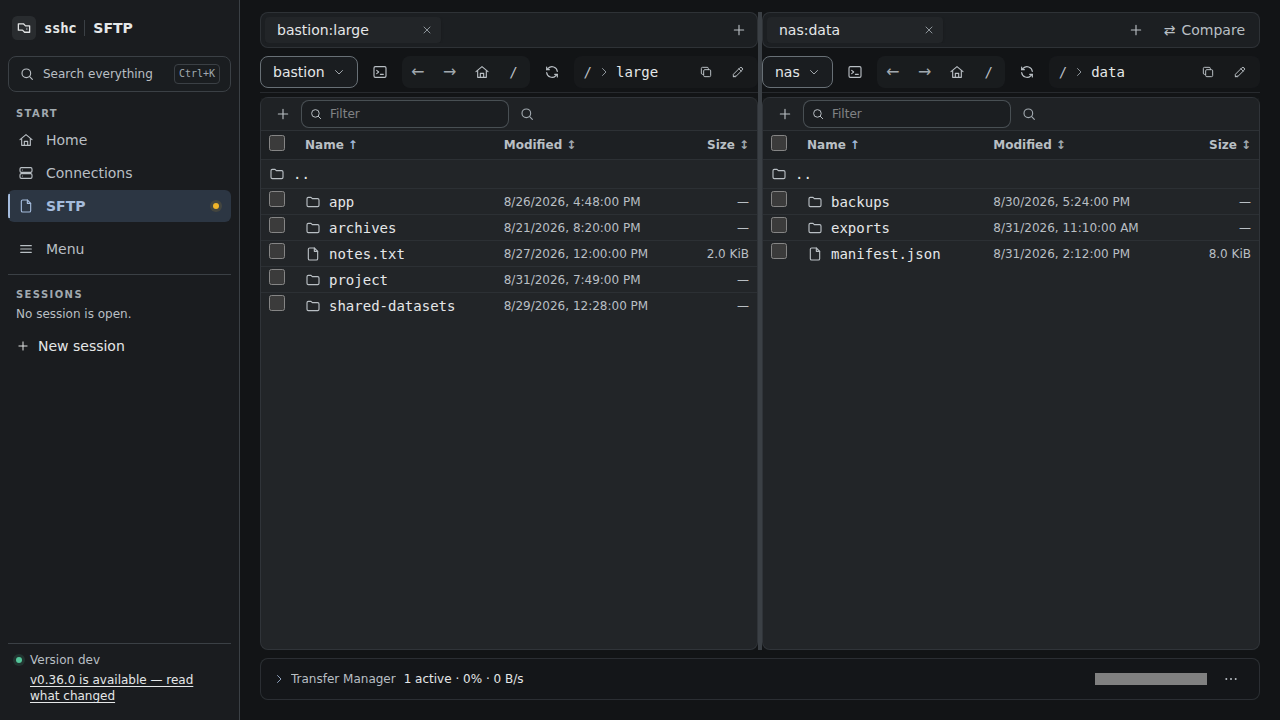The height and width of the screenshot is (720, 1280).
Task: Open parent directory '..' in nas pane
Action: [x=1011, y=174]
